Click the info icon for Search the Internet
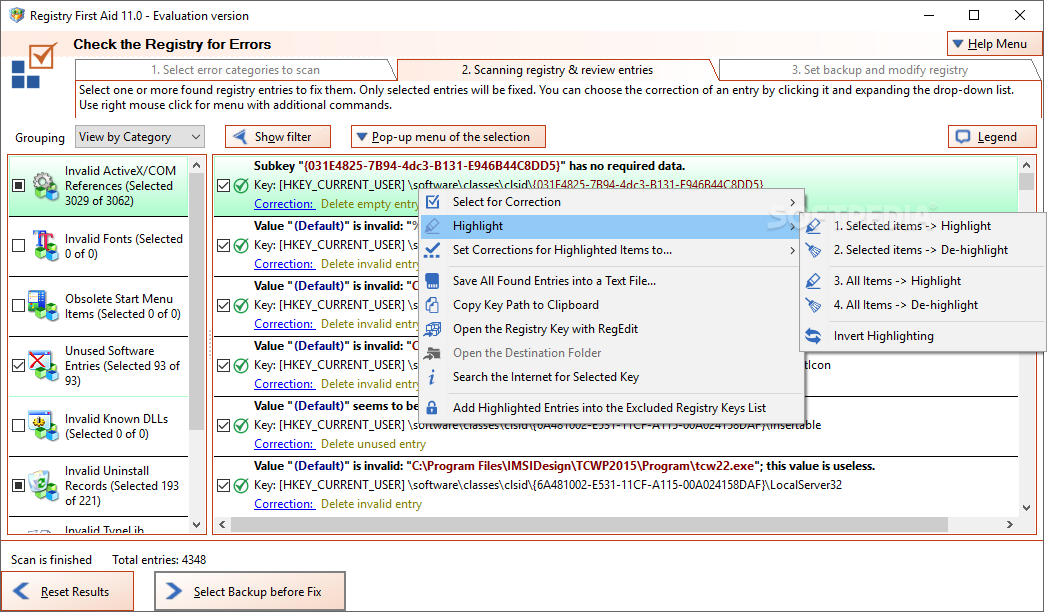Viewport: 1047px width, 612px height. [432, 377]
